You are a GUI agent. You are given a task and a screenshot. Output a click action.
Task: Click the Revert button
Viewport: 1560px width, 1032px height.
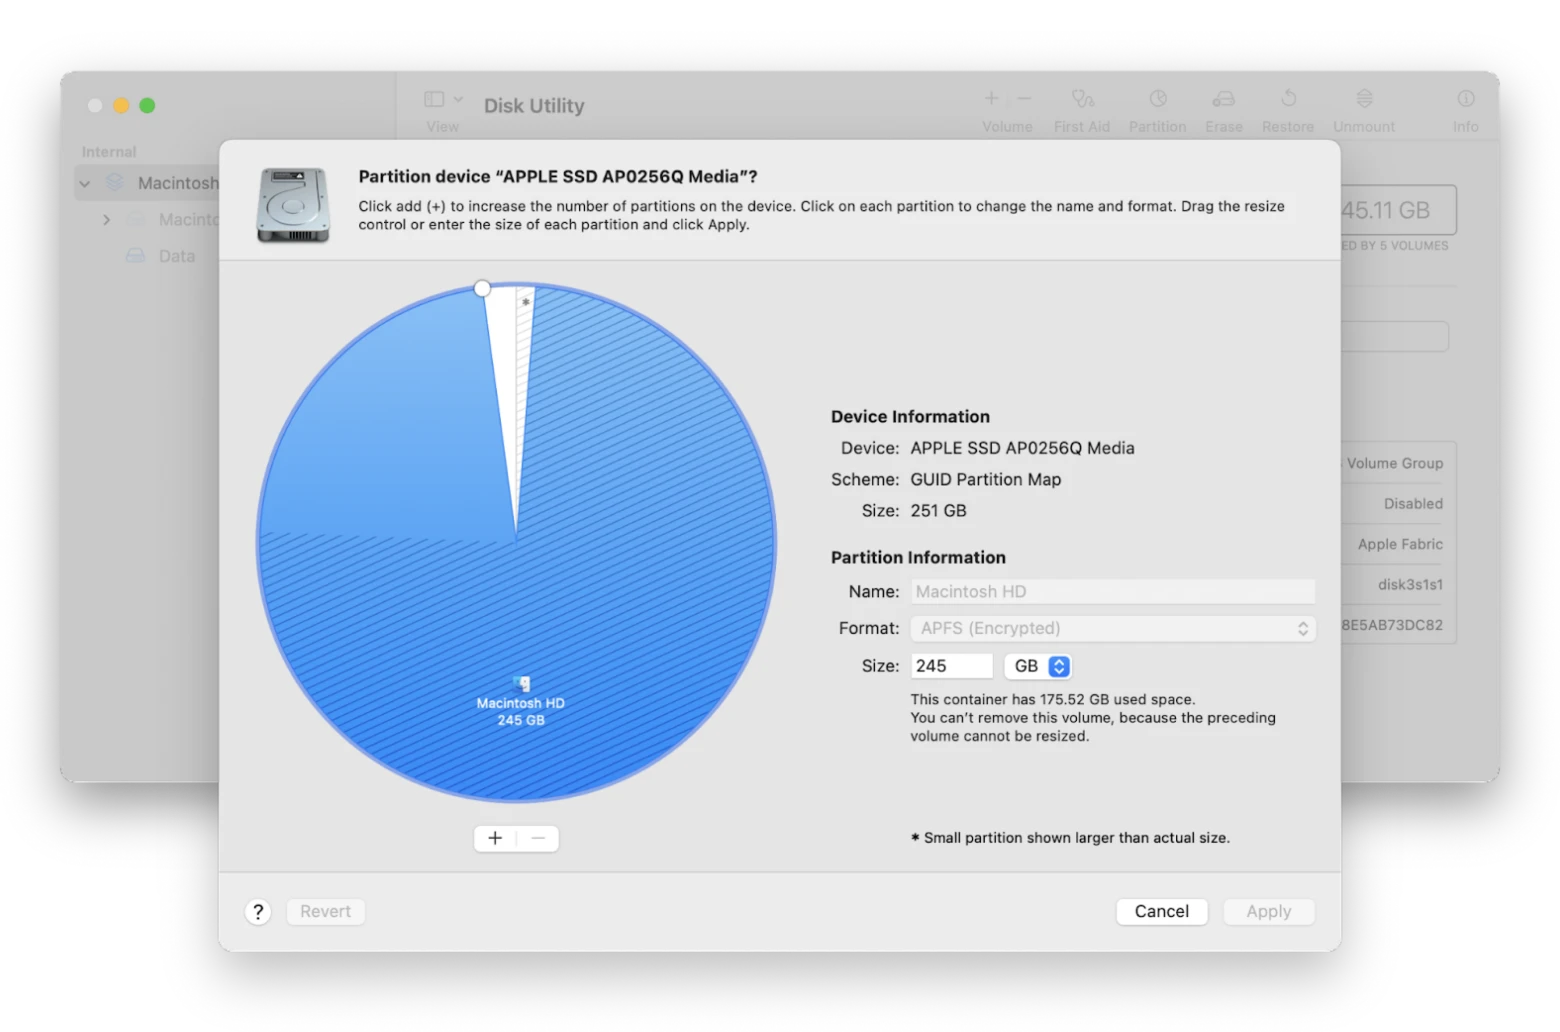coord(325,911)
